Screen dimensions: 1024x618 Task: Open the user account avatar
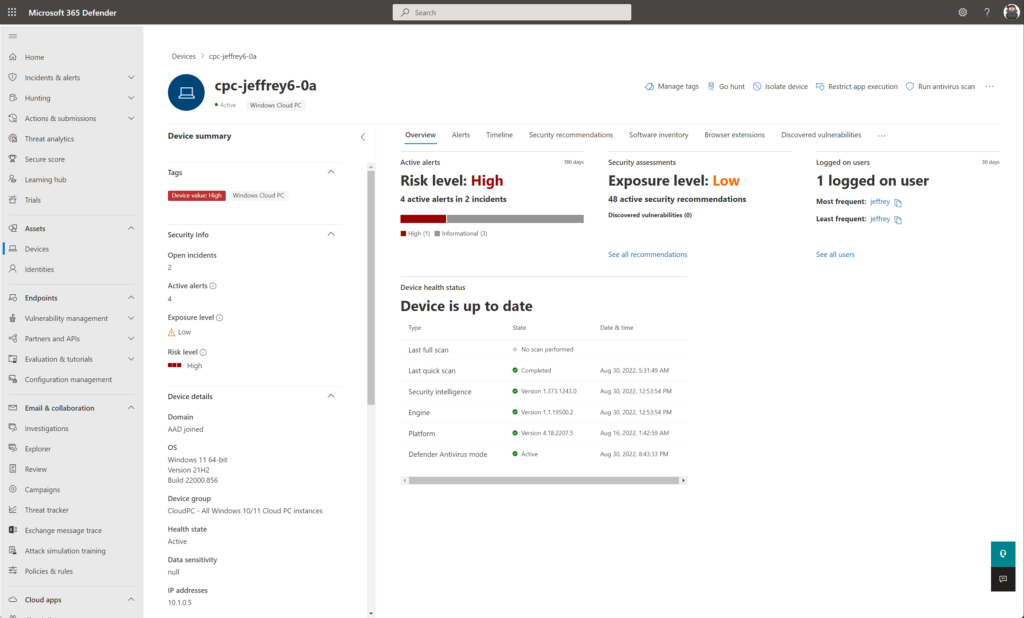click(x=1011, y=12)
